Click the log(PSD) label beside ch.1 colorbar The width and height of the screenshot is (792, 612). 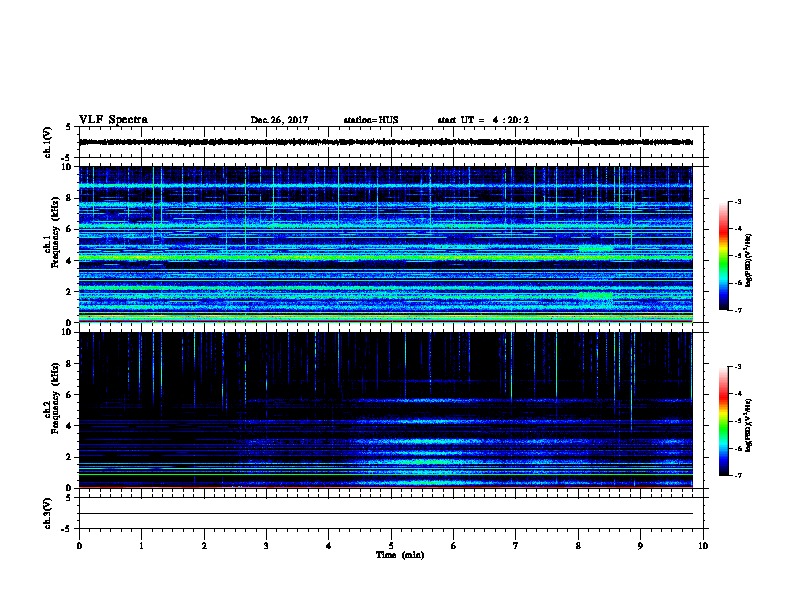749,260
